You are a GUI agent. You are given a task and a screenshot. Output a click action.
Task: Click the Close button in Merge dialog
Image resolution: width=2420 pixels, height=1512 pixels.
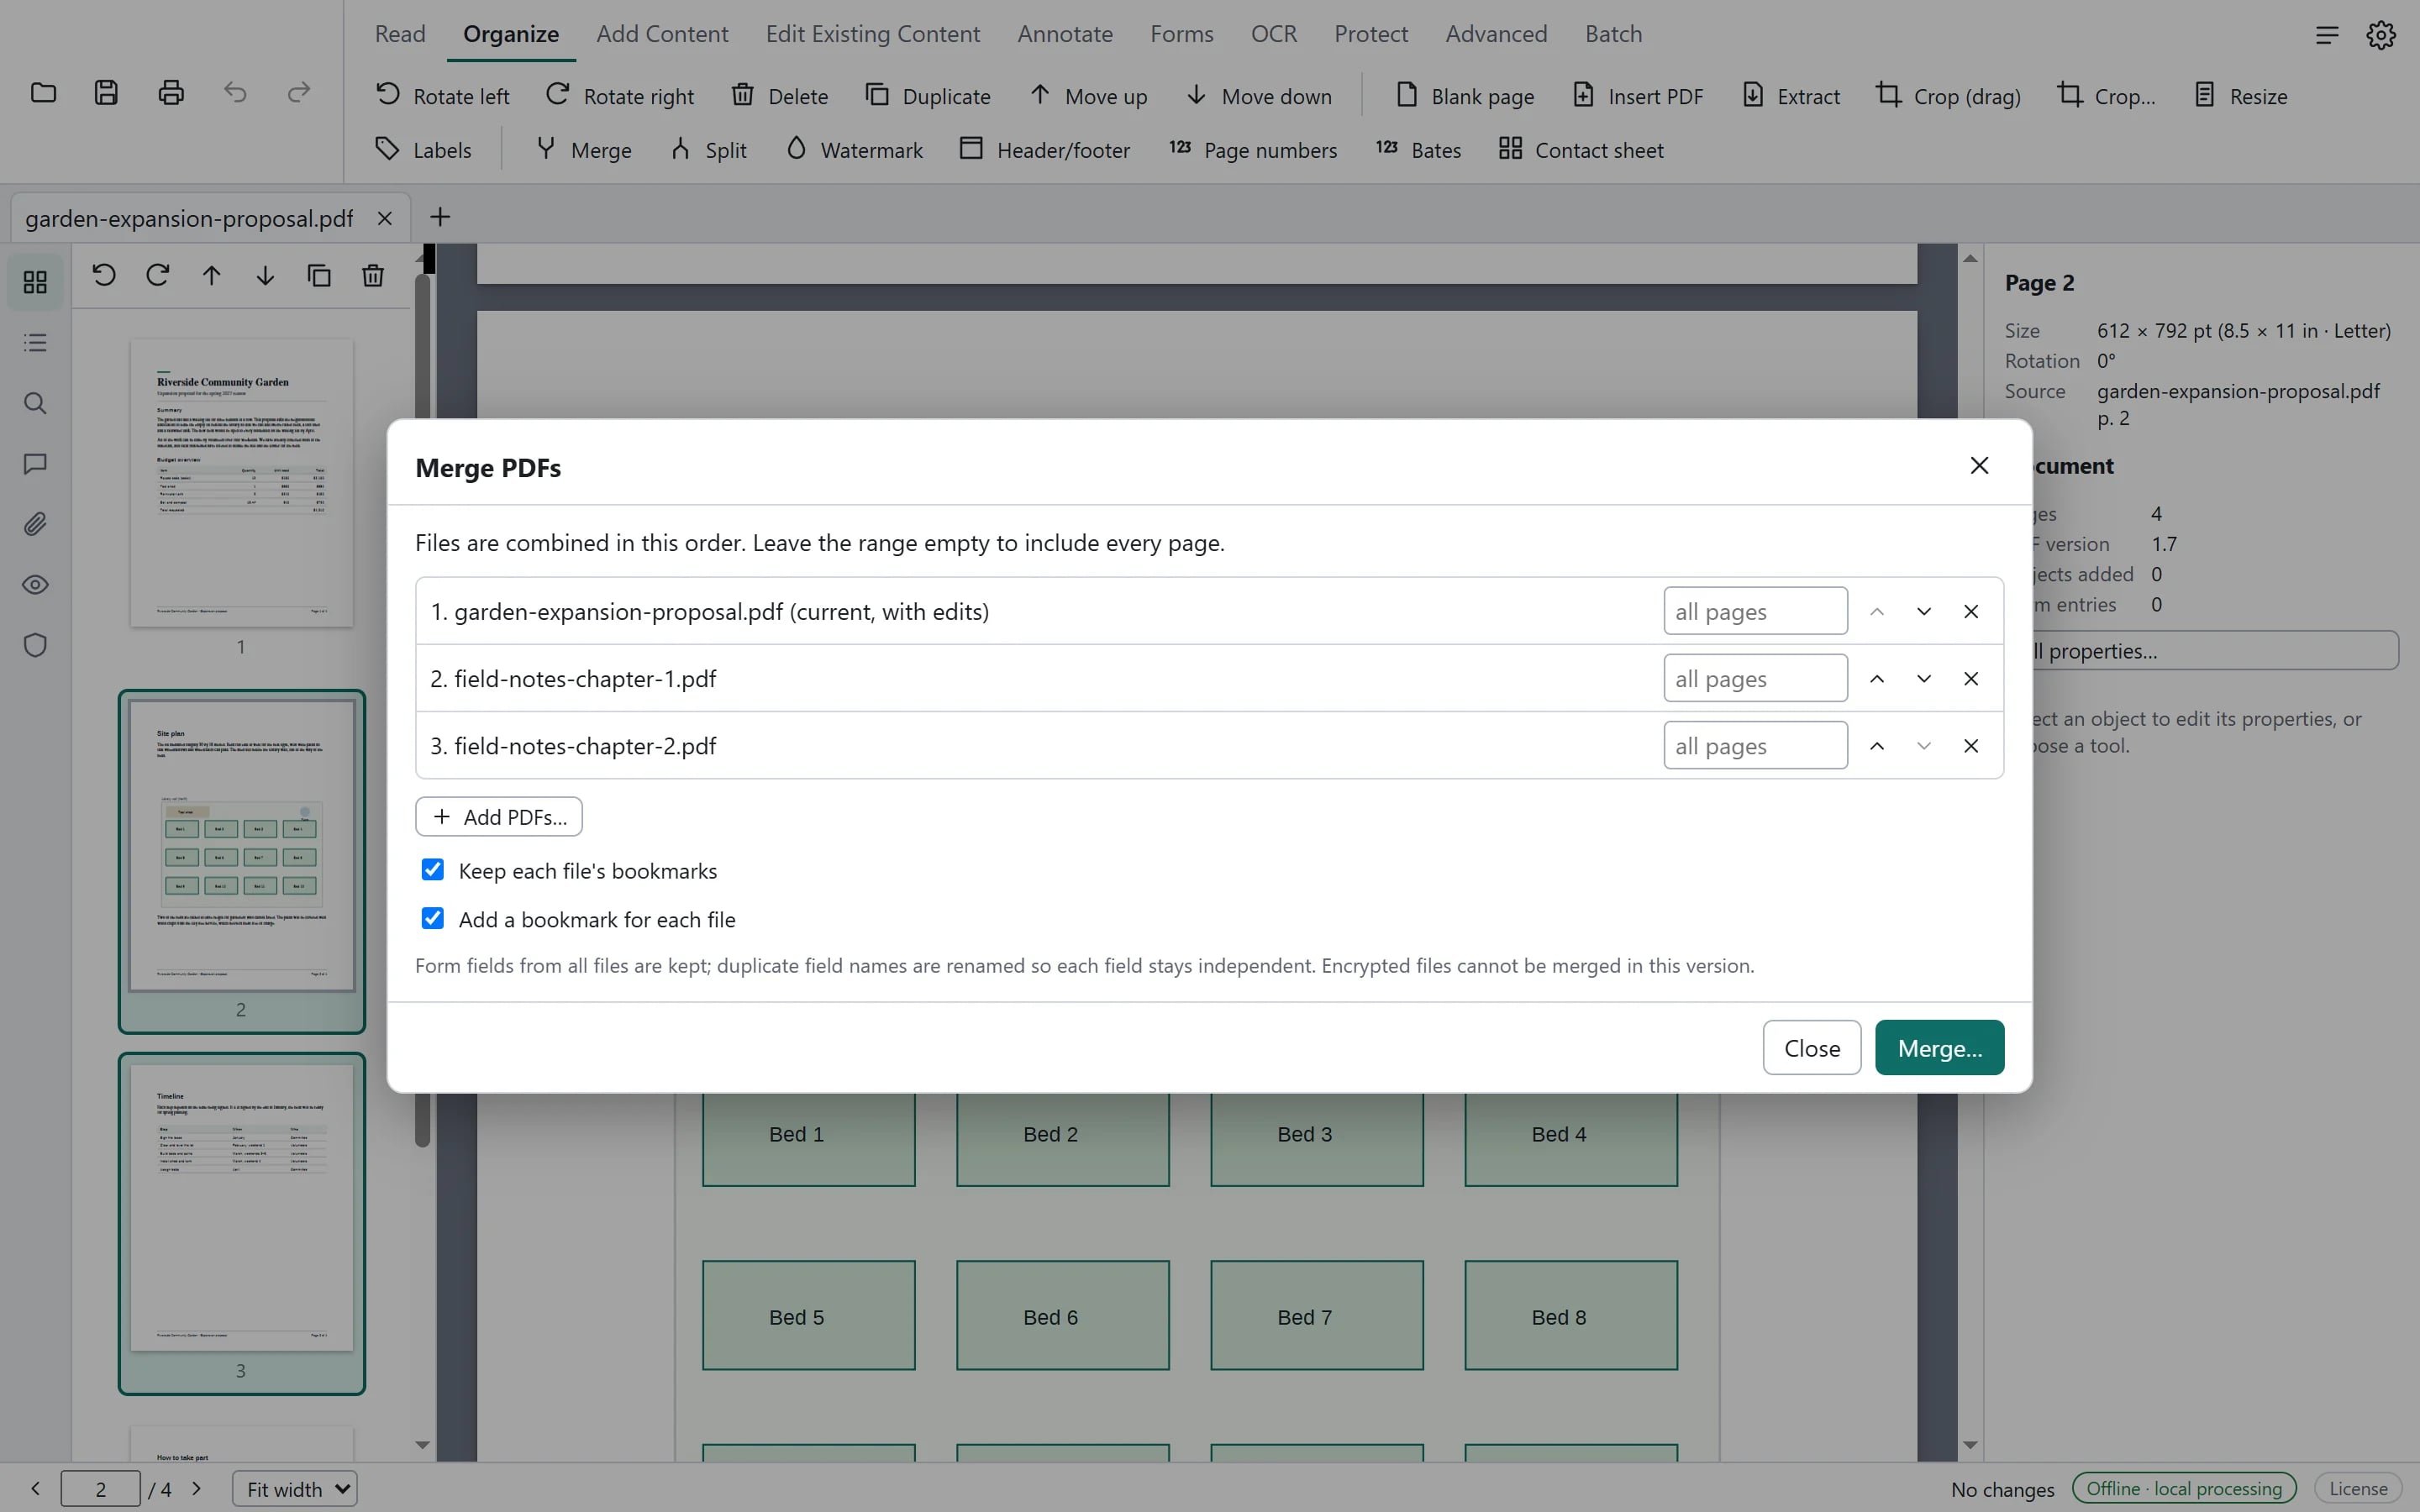[x=1812, y=1048]
